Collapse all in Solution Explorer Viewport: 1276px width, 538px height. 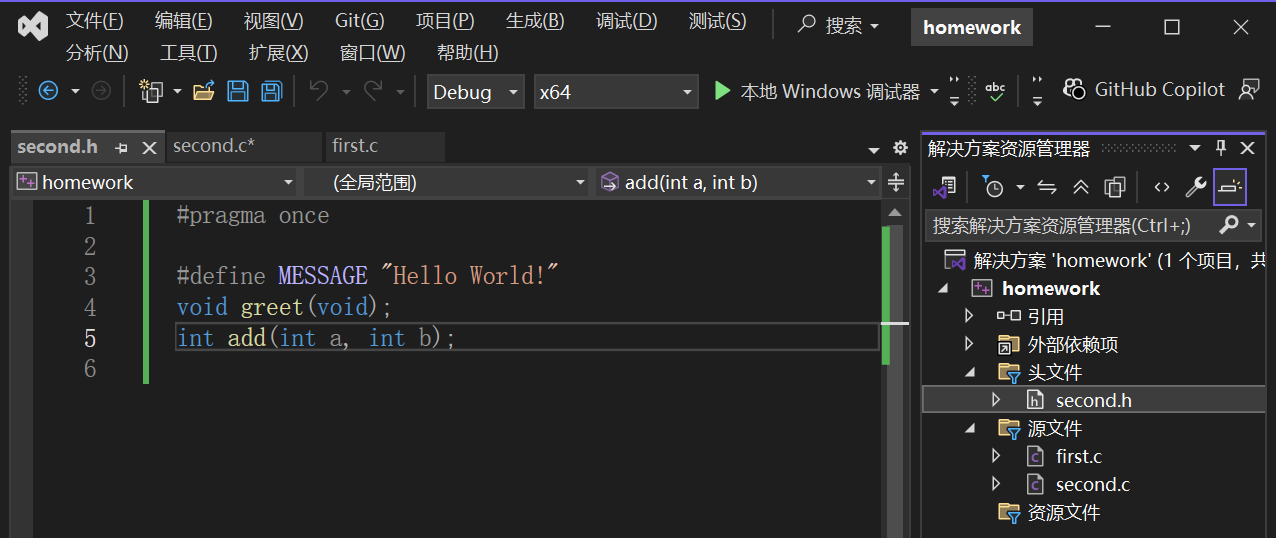coord(1081,187)
